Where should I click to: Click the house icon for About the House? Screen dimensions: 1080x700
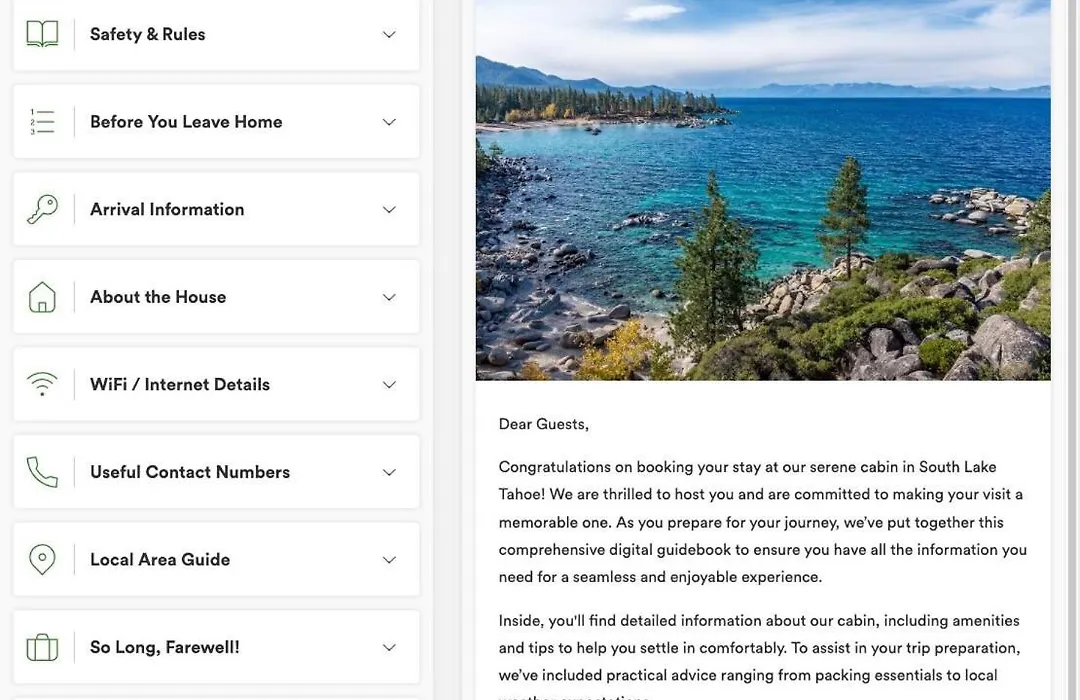(42, 297)
